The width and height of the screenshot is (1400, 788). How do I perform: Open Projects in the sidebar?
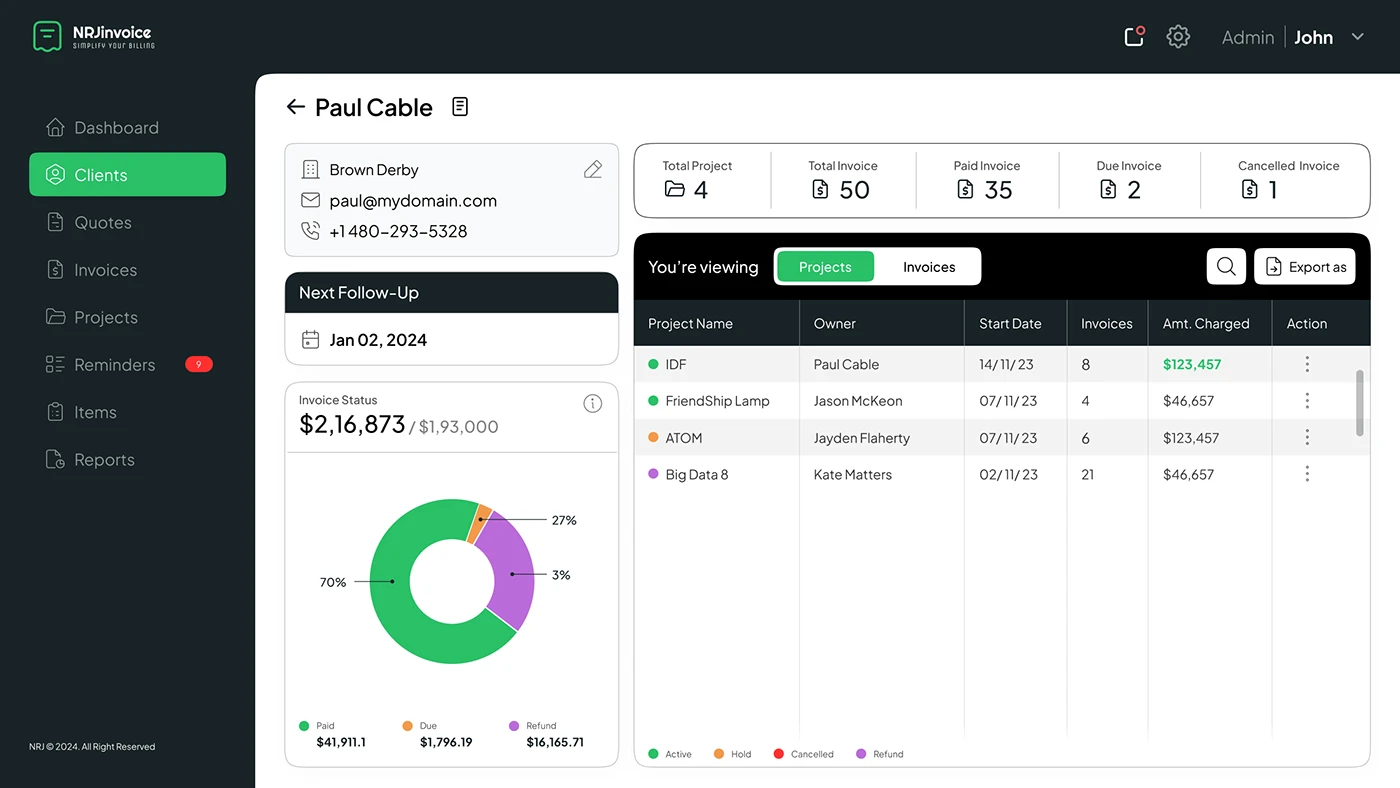coord(91,318)
